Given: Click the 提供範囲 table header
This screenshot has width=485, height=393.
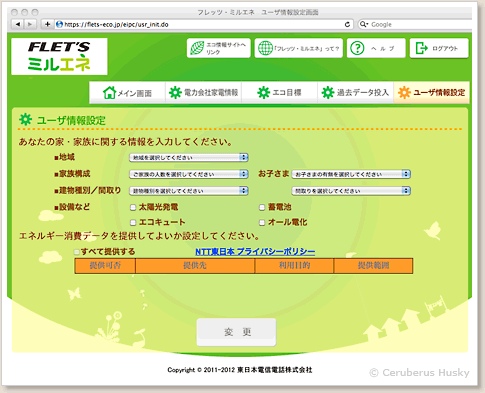Looking at the screenshot, I should tap(373, 266).
